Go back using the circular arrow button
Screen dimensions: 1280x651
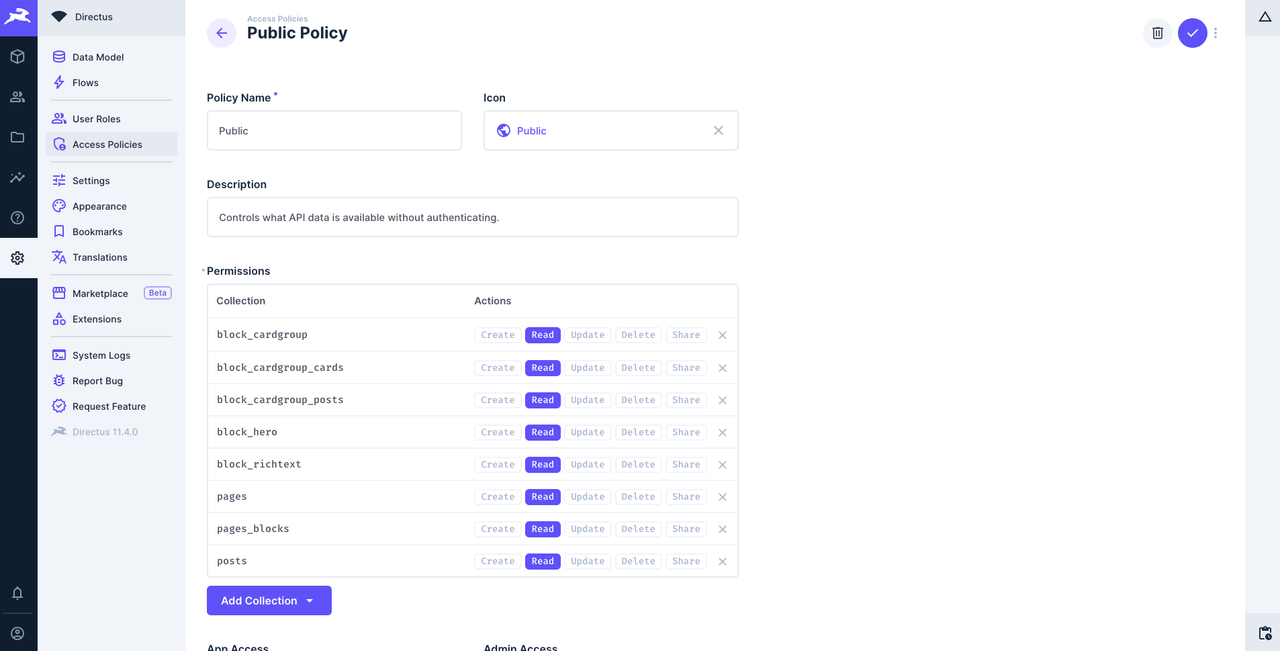point(221,33)
